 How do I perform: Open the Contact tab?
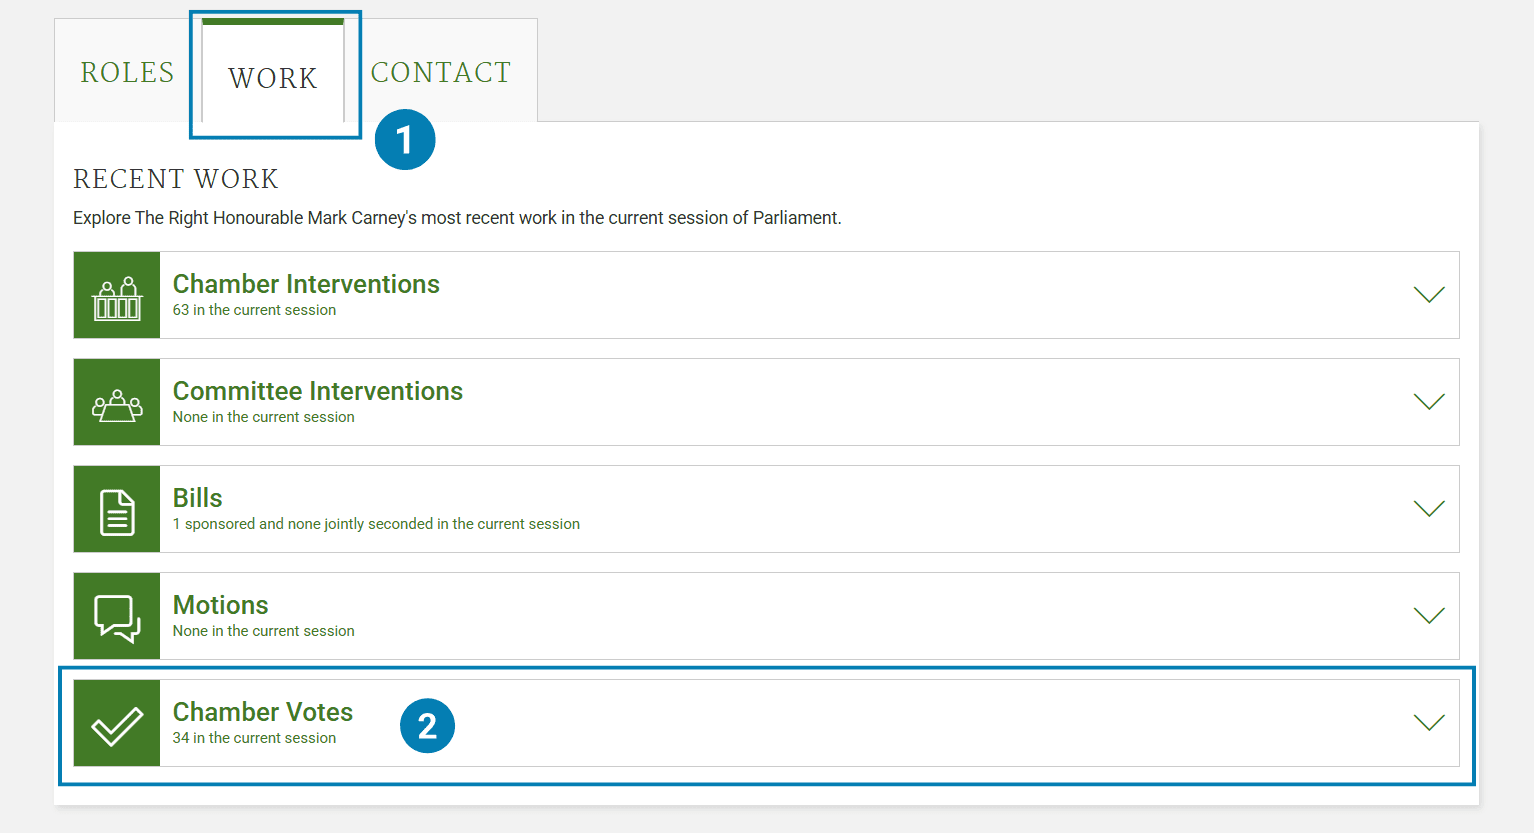pyautogui.click(x=441, y=73)
